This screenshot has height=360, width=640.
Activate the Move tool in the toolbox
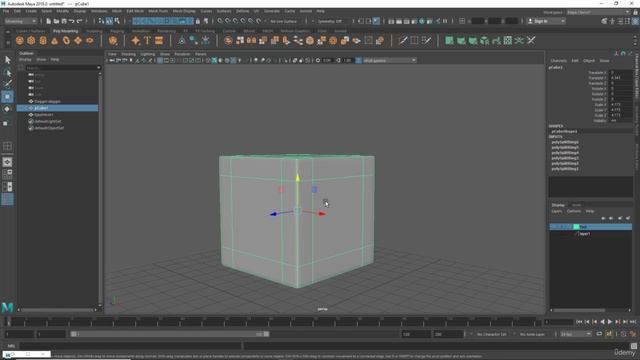(x=7, y=97)
